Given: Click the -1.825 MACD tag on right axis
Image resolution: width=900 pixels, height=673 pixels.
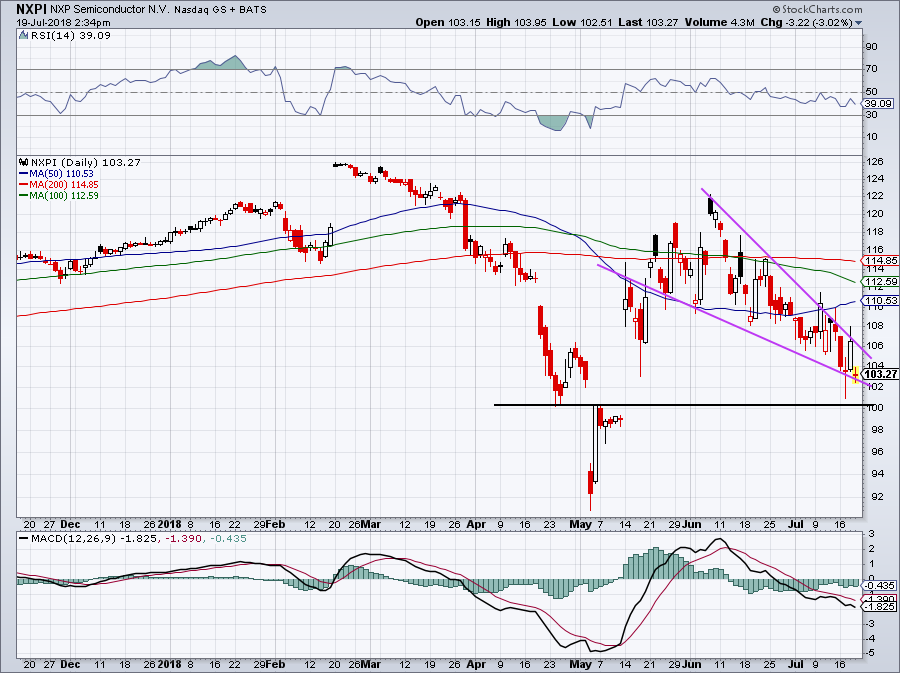Looking at the screenshot, I should [879, 606].
